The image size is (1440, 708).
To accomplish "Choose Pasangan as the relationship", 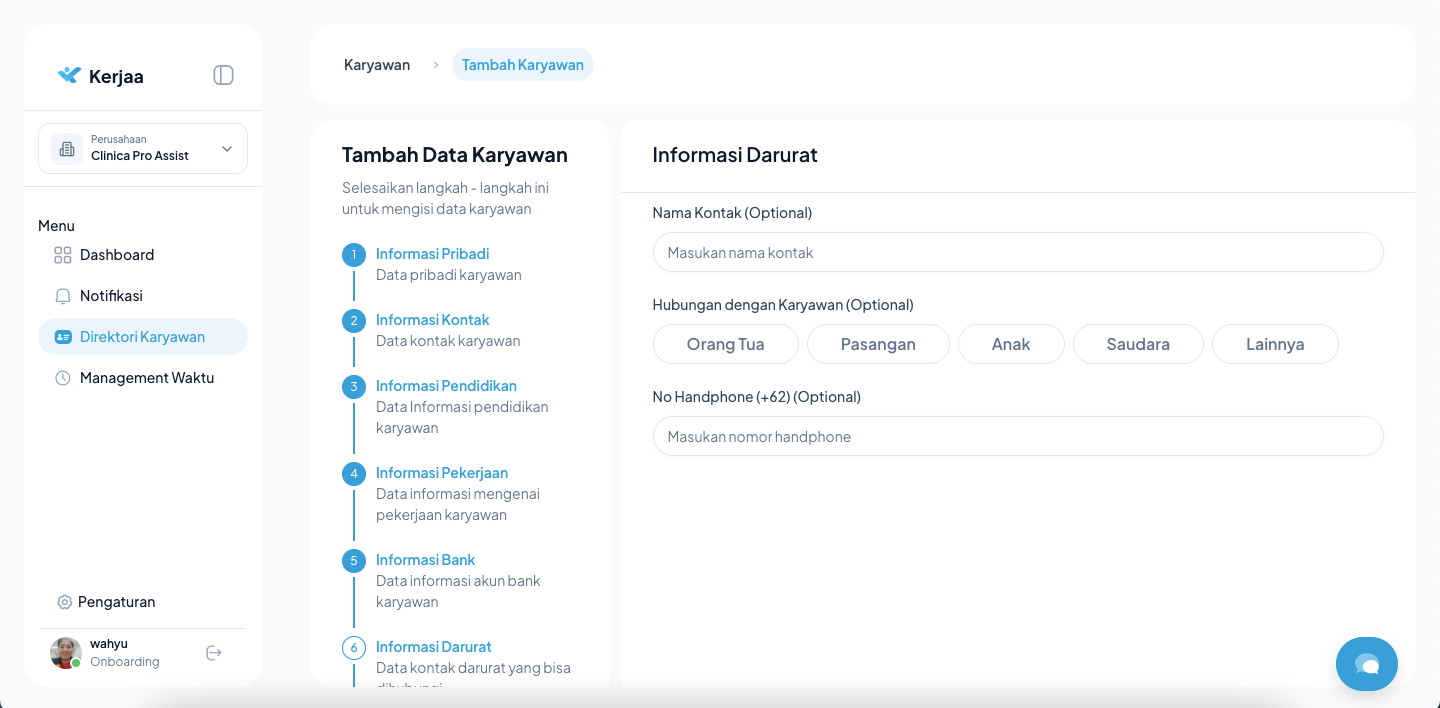I will tap(877, 344).
